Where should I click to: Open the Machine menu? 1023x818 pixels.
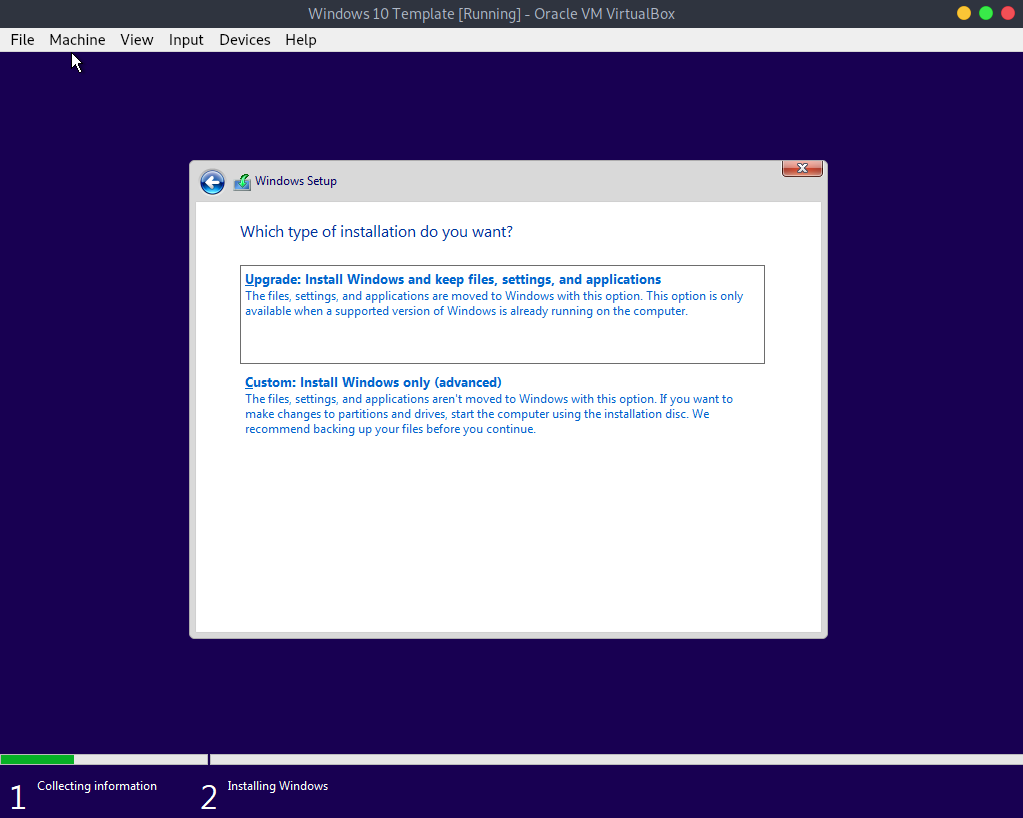coord(77,40)
